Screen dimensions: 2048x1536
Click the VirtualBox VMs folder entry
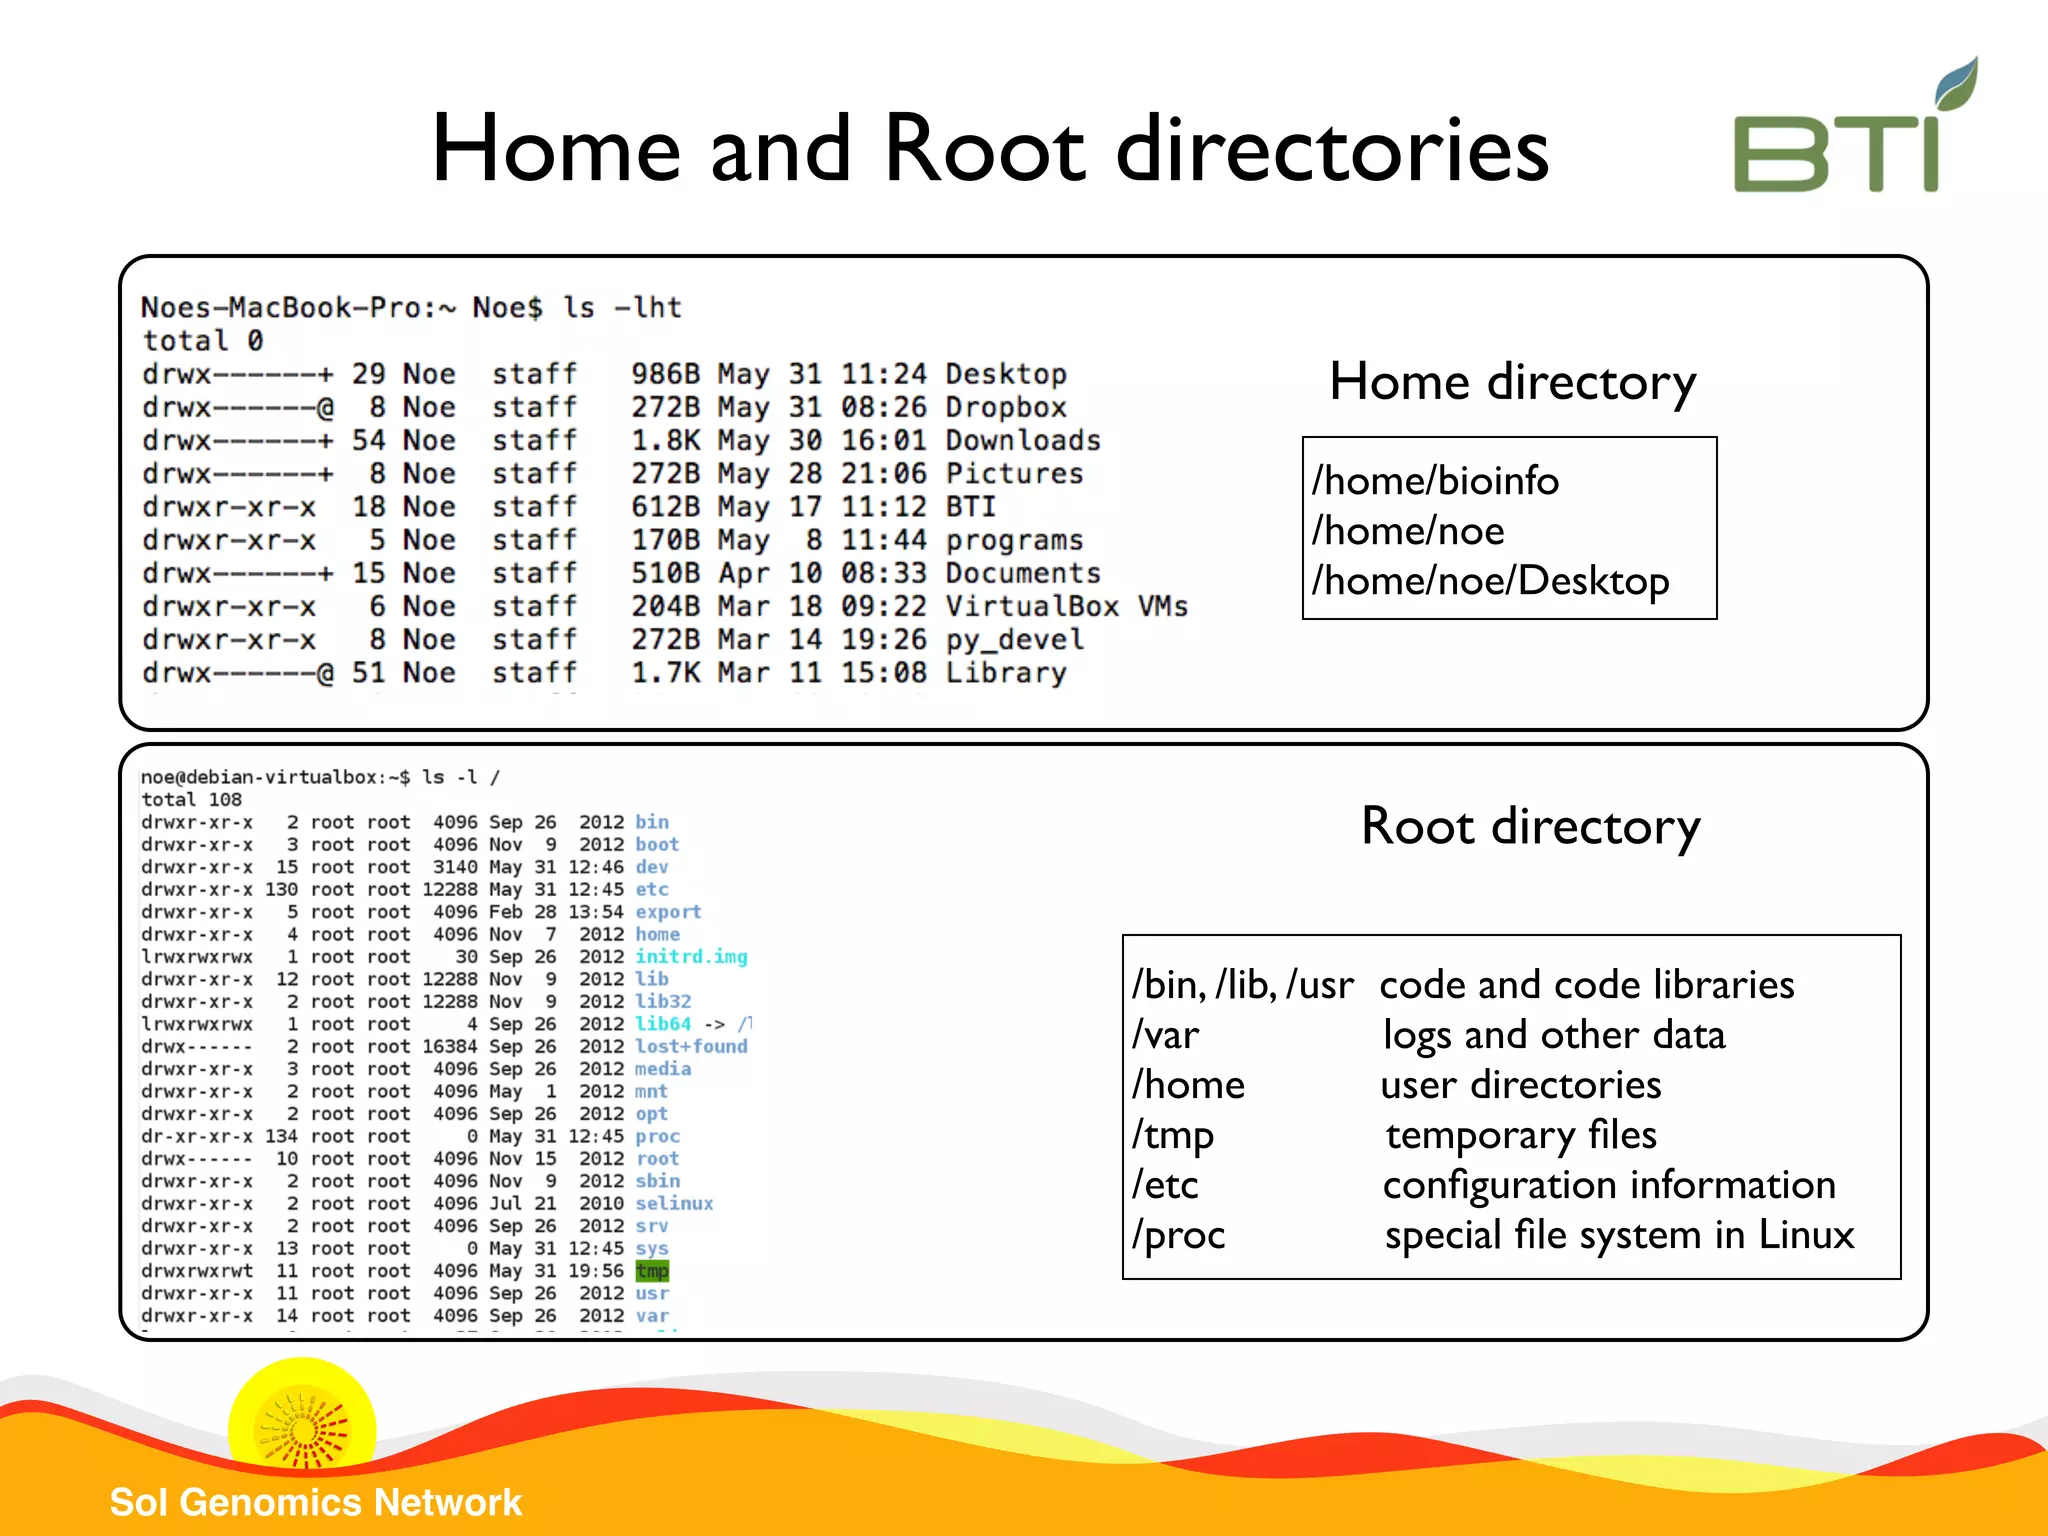coord(1066,606)
